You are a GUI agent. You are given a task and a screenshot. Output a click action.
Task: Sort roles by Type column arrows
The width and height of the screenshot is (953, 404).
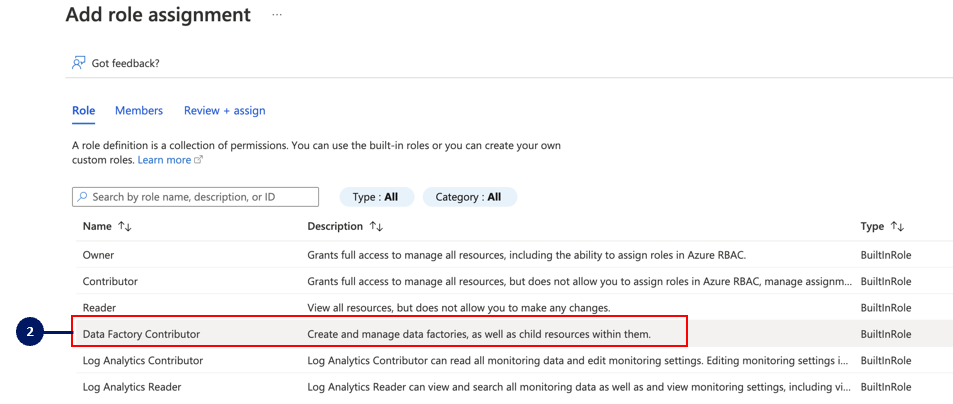897,227
